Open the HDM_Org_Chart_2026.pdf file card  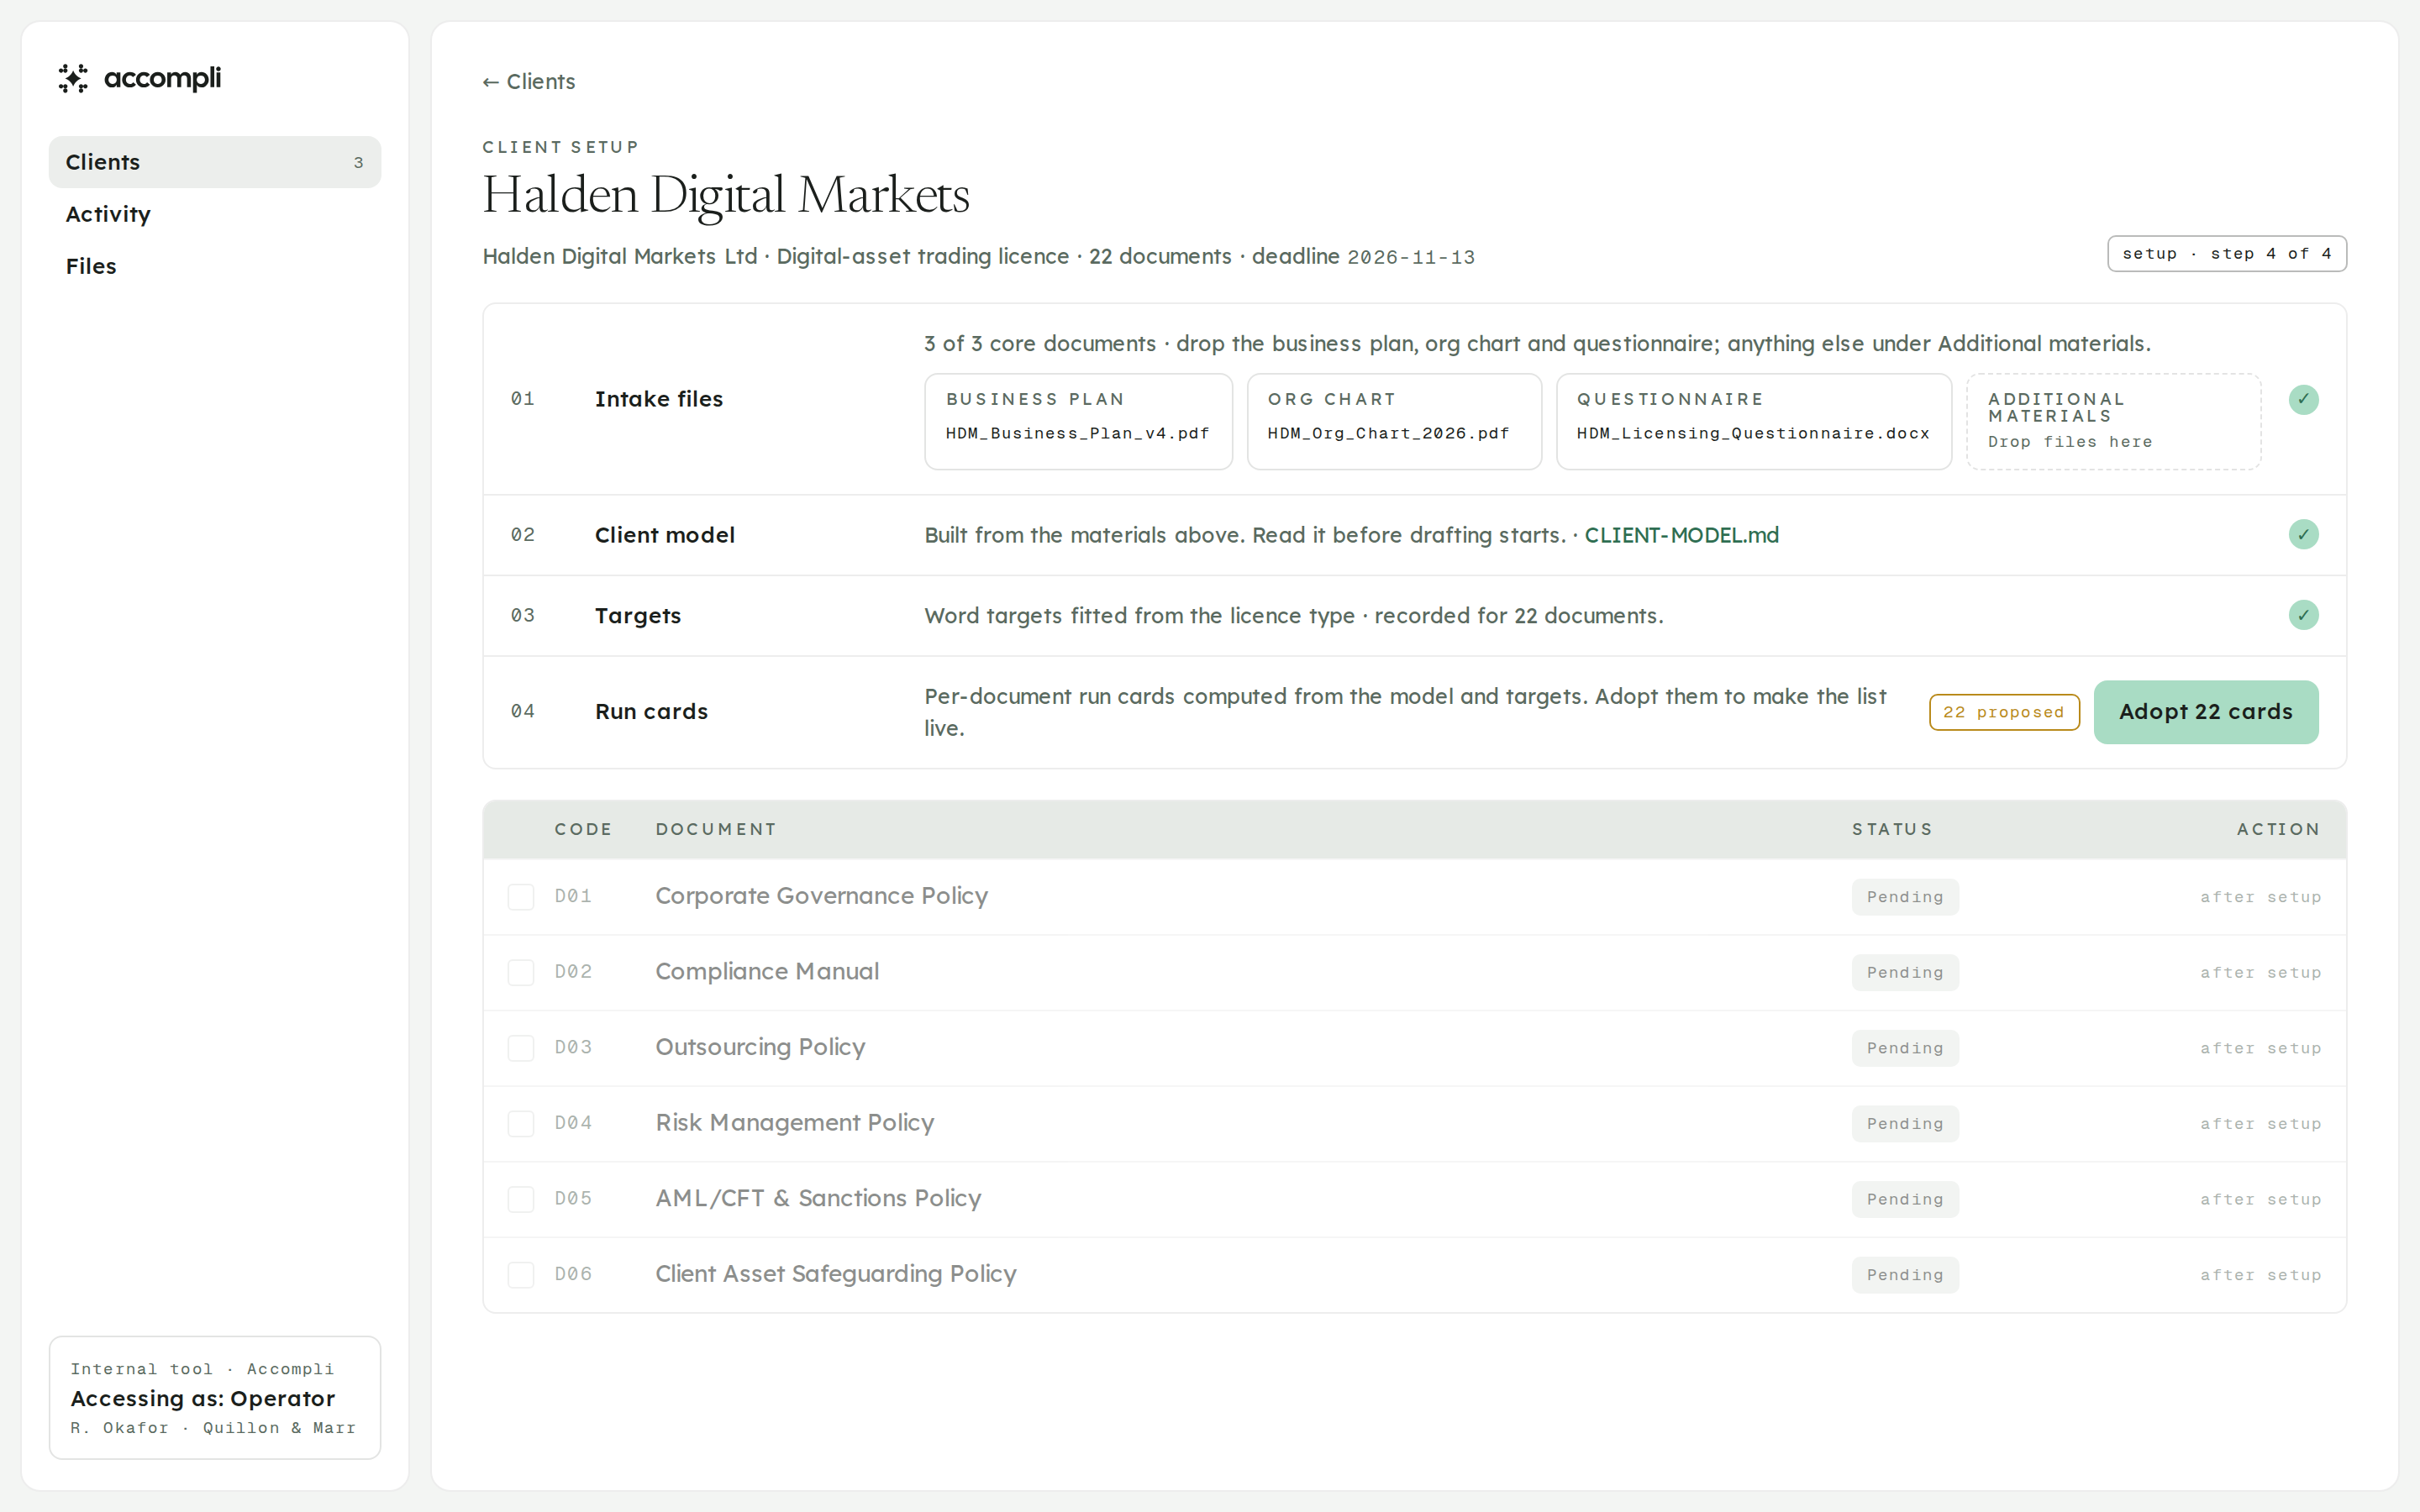point(1394,421)
